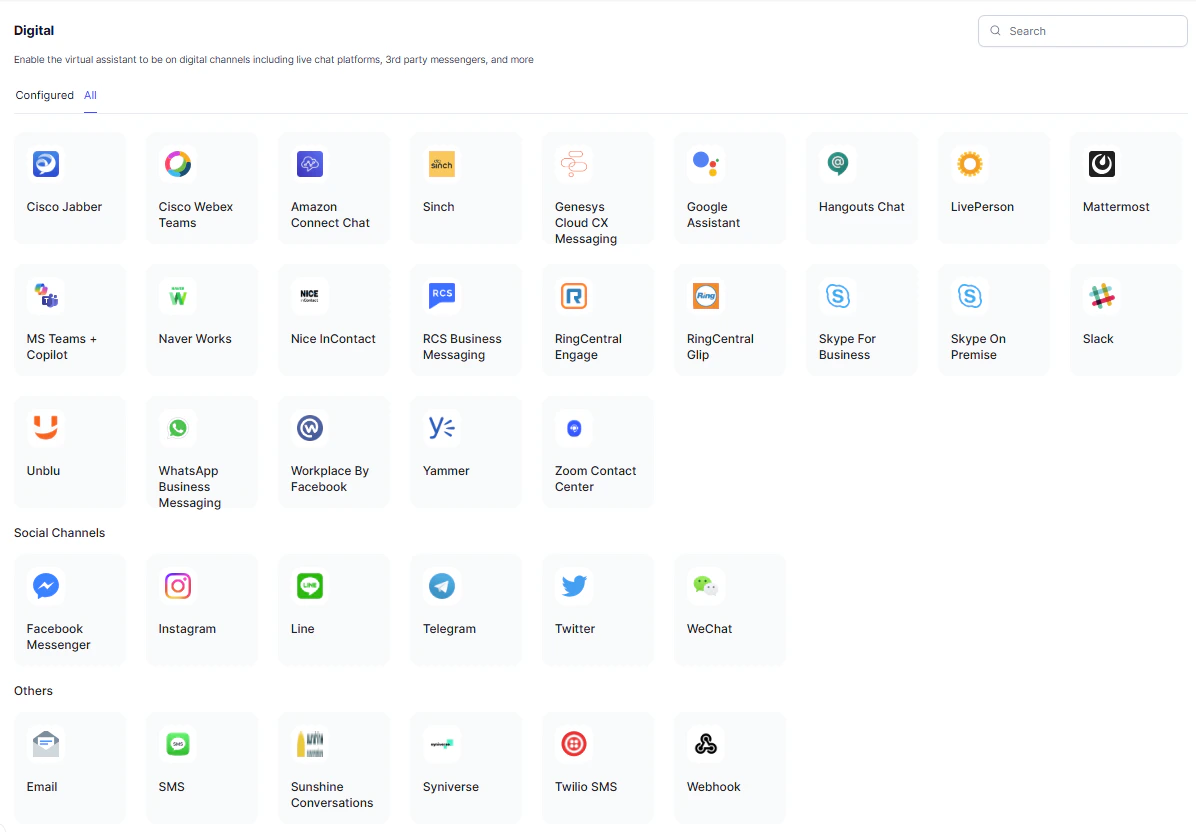The image size is (1196, 832).
Task: Open the MS Teams + Copilot icon
Action: click(46, 296)
